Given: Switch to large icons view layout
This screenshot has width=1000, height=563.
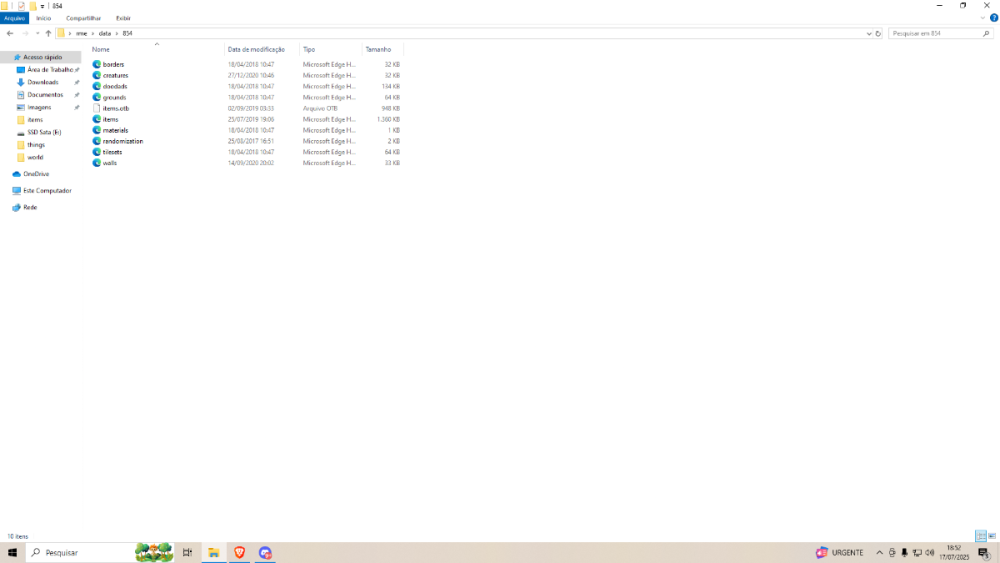Looking at the screenshot, I should [991, 537].
